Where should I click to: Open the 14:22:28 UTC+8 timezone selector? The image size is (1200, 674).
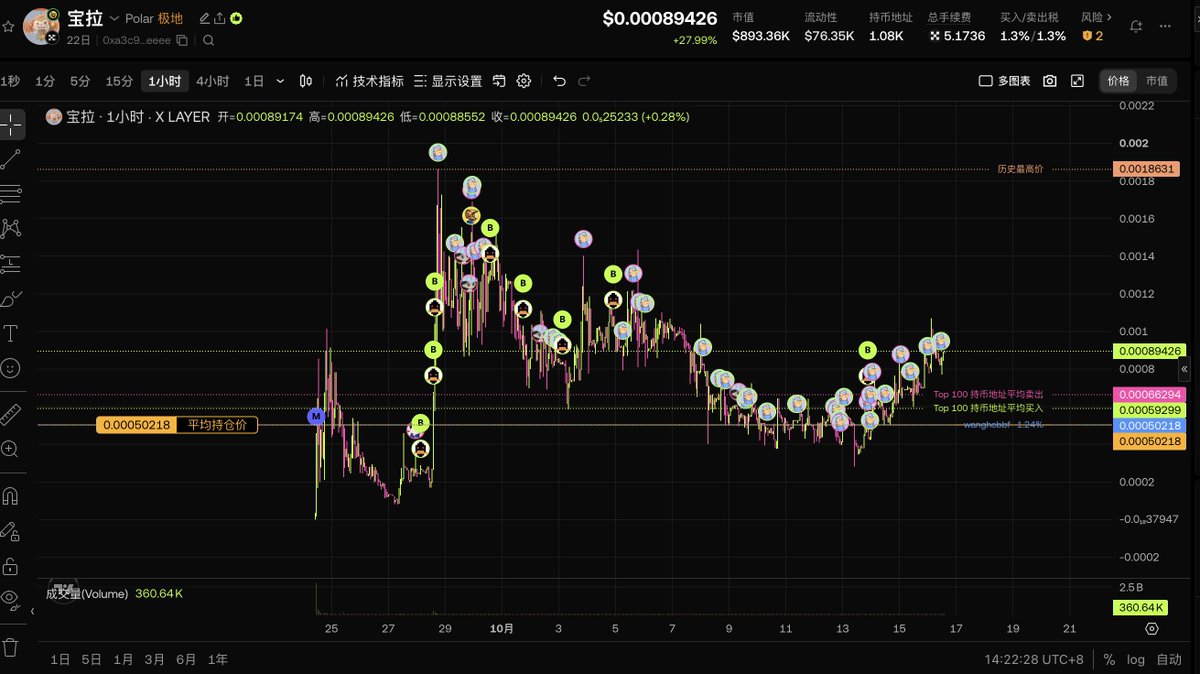pyautogui.click(x=1034, y=660)
